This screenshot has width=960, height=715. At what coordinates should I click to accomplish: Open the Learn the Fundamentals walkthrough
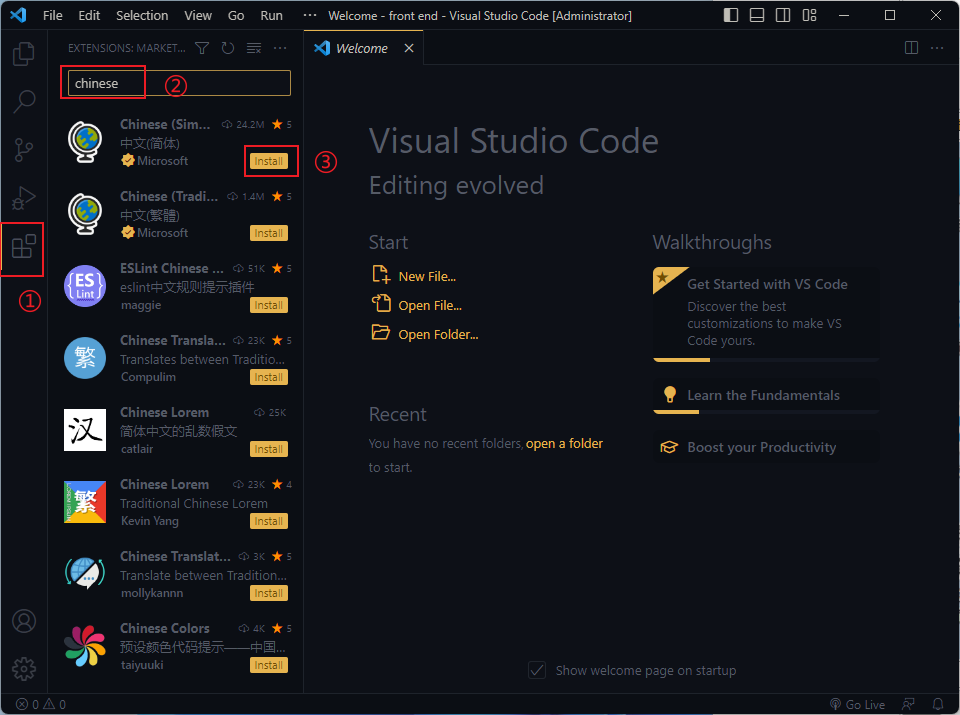pyautogui.click(x=766, y=396)
